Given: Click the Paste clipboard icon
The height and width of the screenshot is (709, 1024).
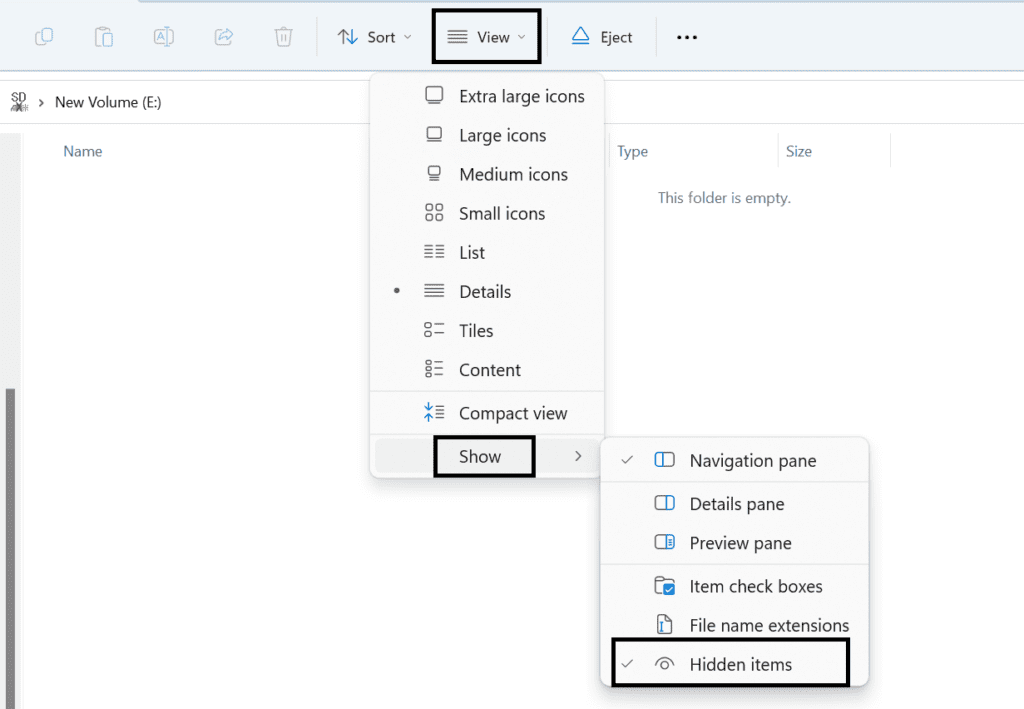Looking at the screenshot, I should click(103, 37).
